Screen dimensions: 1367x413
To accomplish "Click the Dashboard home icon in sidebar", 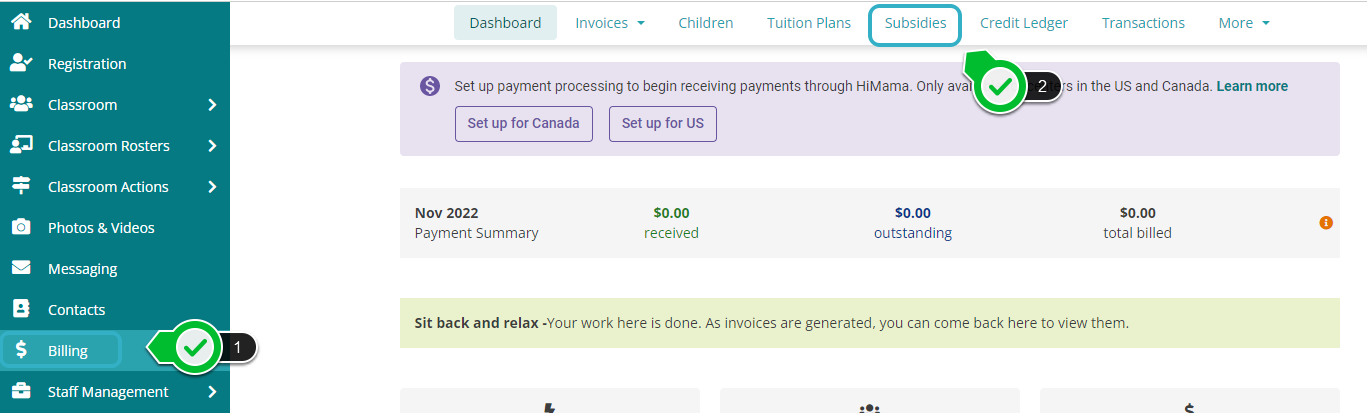I will tap(20, 22).
